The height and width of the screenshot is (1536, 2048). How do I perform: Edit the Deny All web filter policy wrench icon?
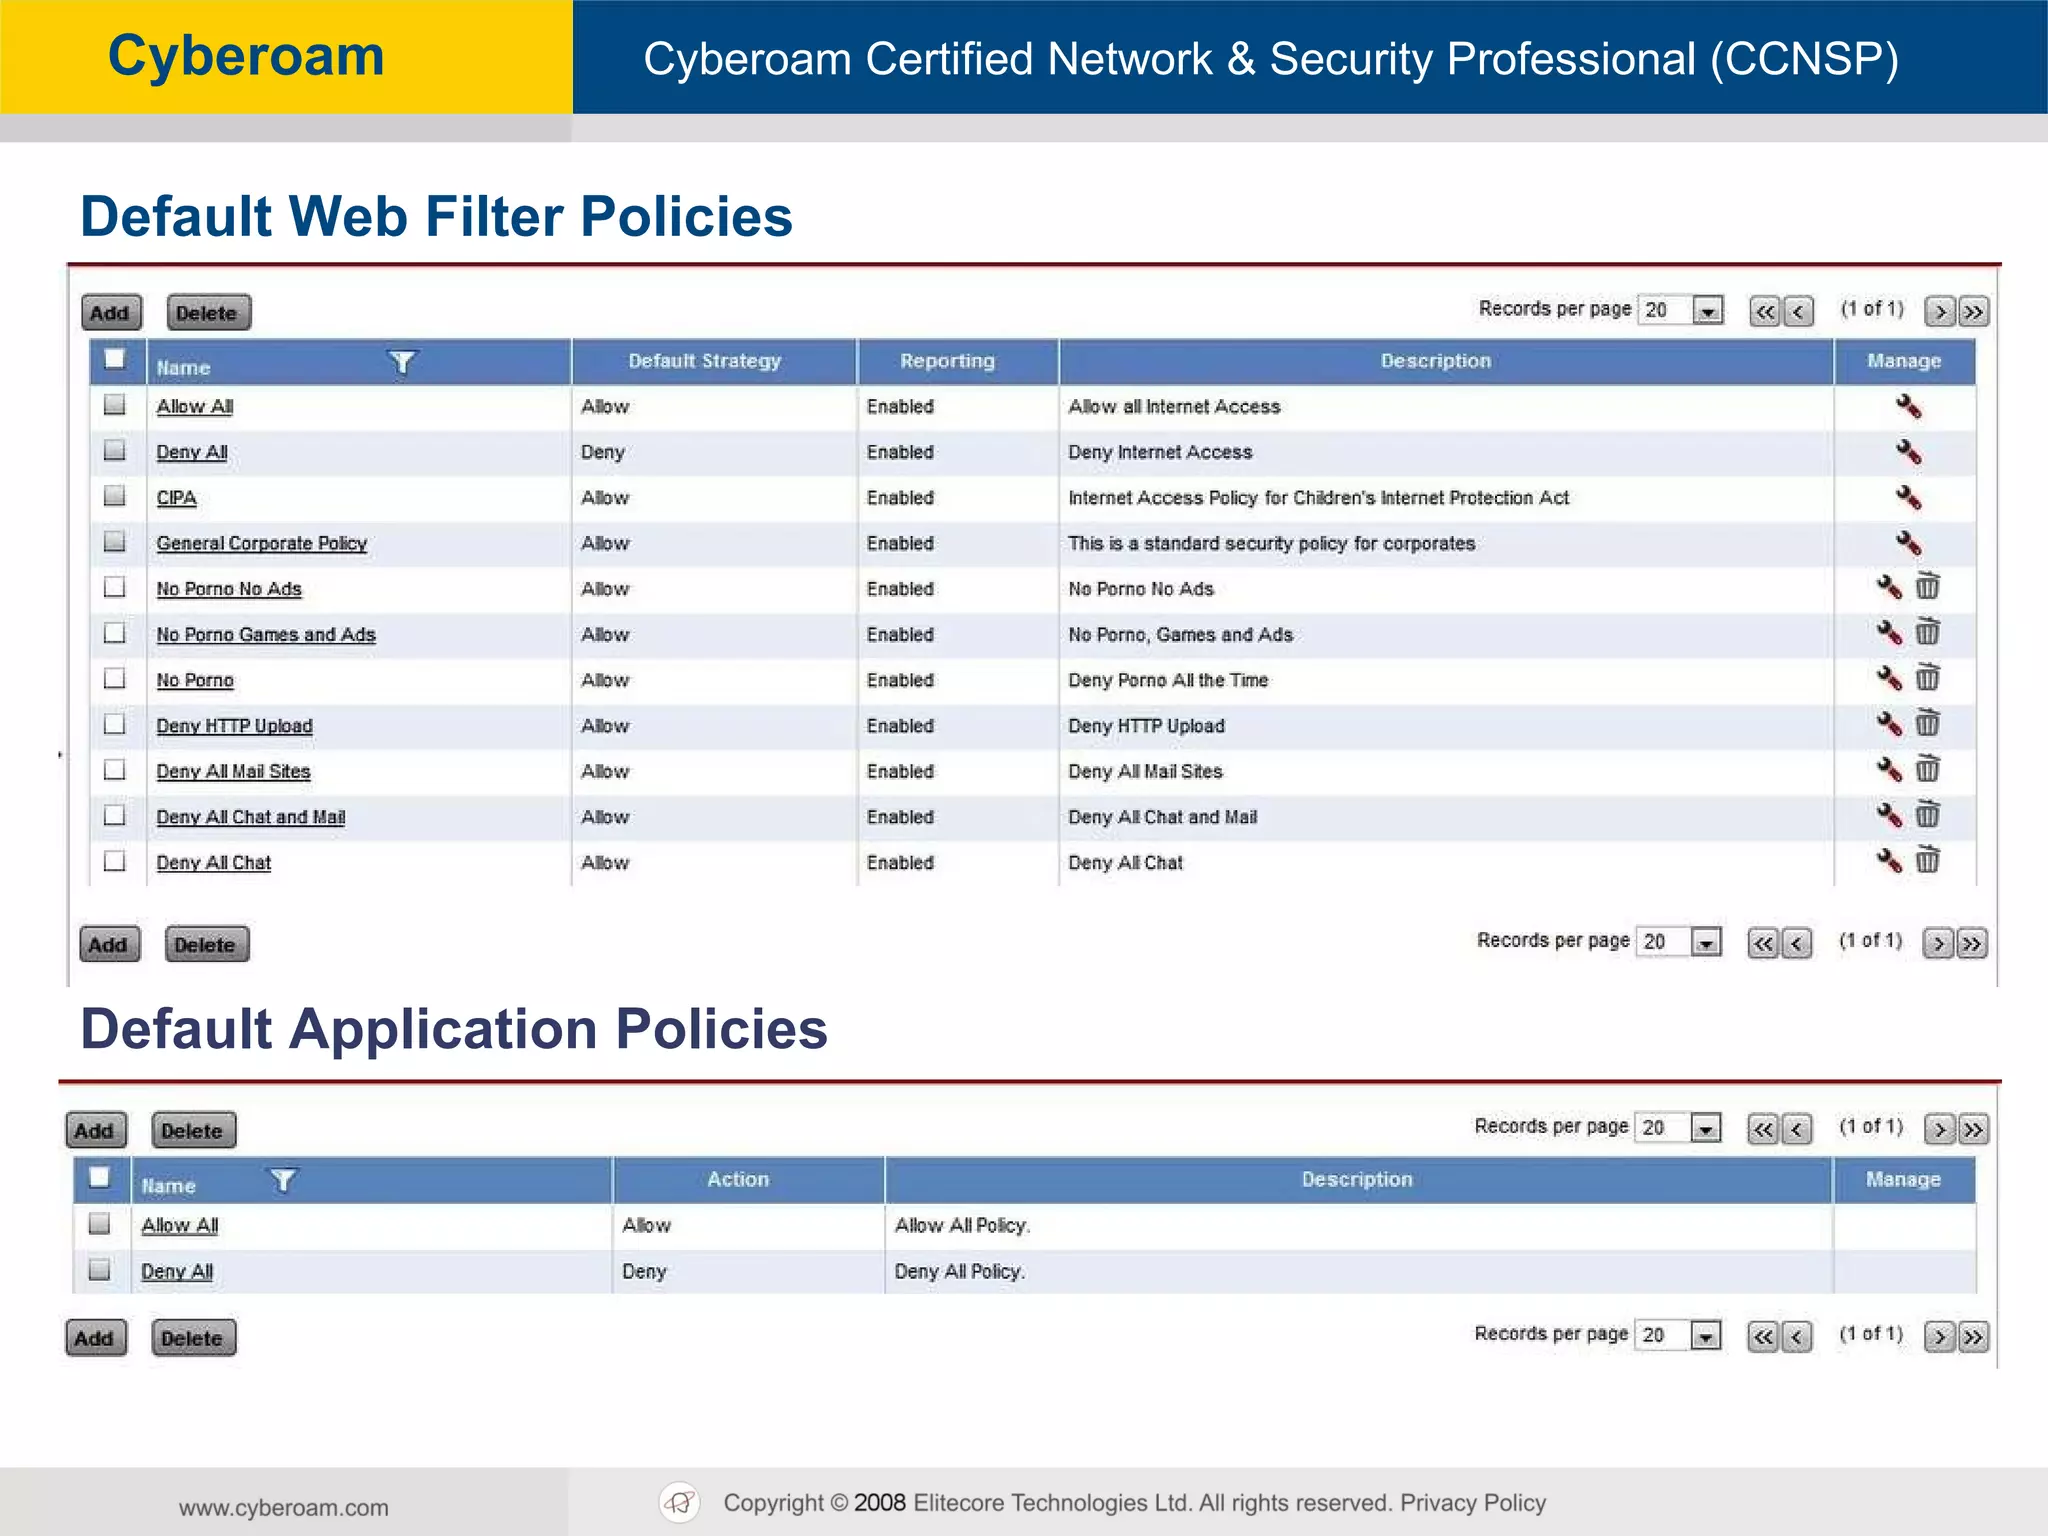pyautogui.click(x=1908, y=452)
